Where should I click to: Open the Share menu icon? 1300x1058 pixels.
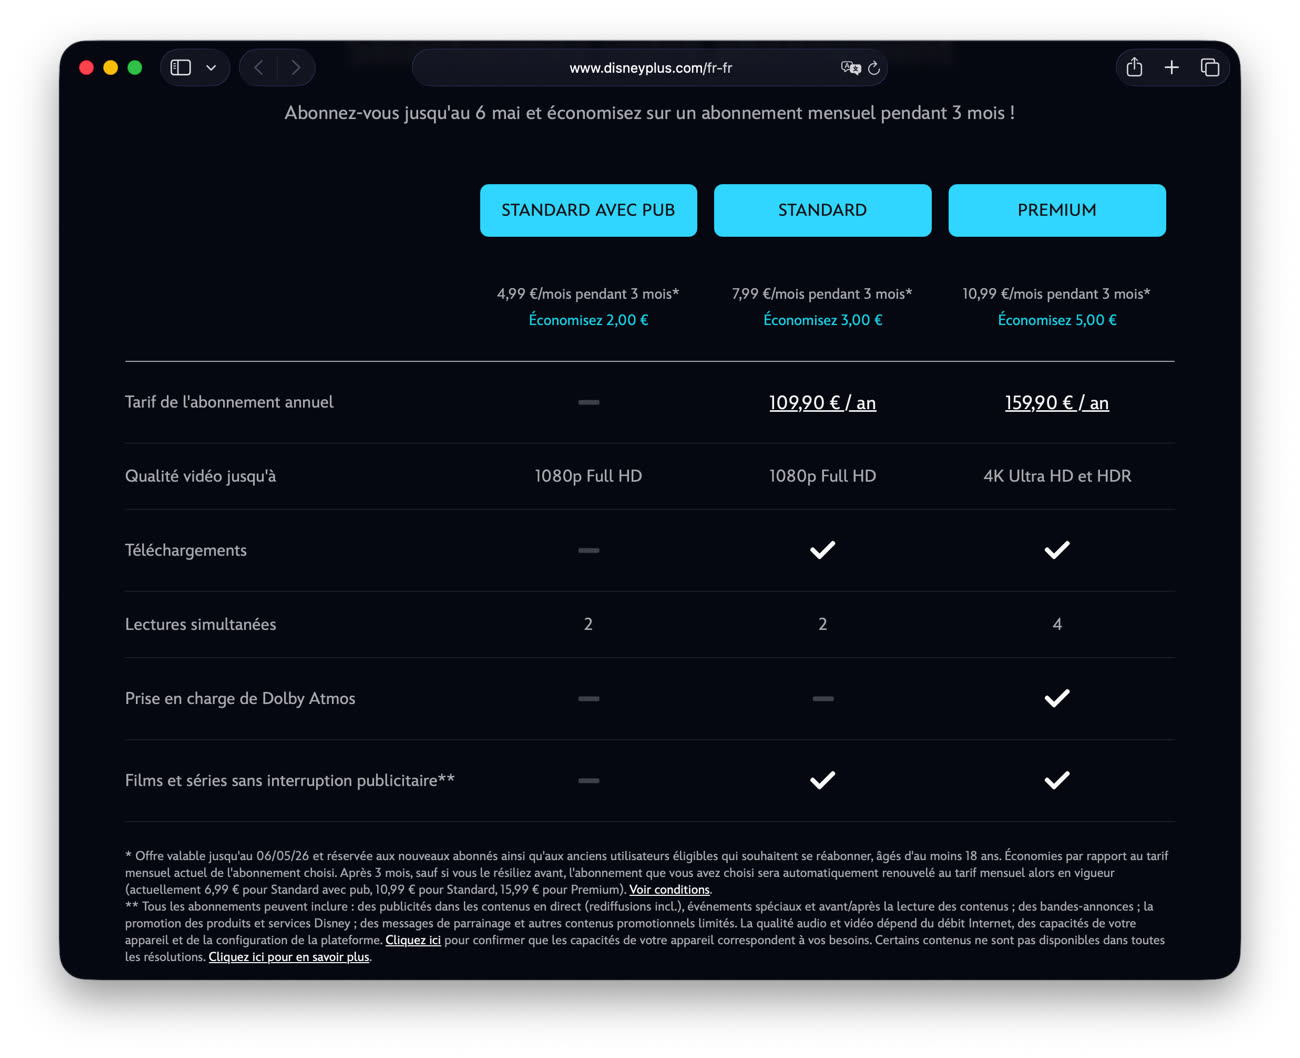click(1134, 68)
